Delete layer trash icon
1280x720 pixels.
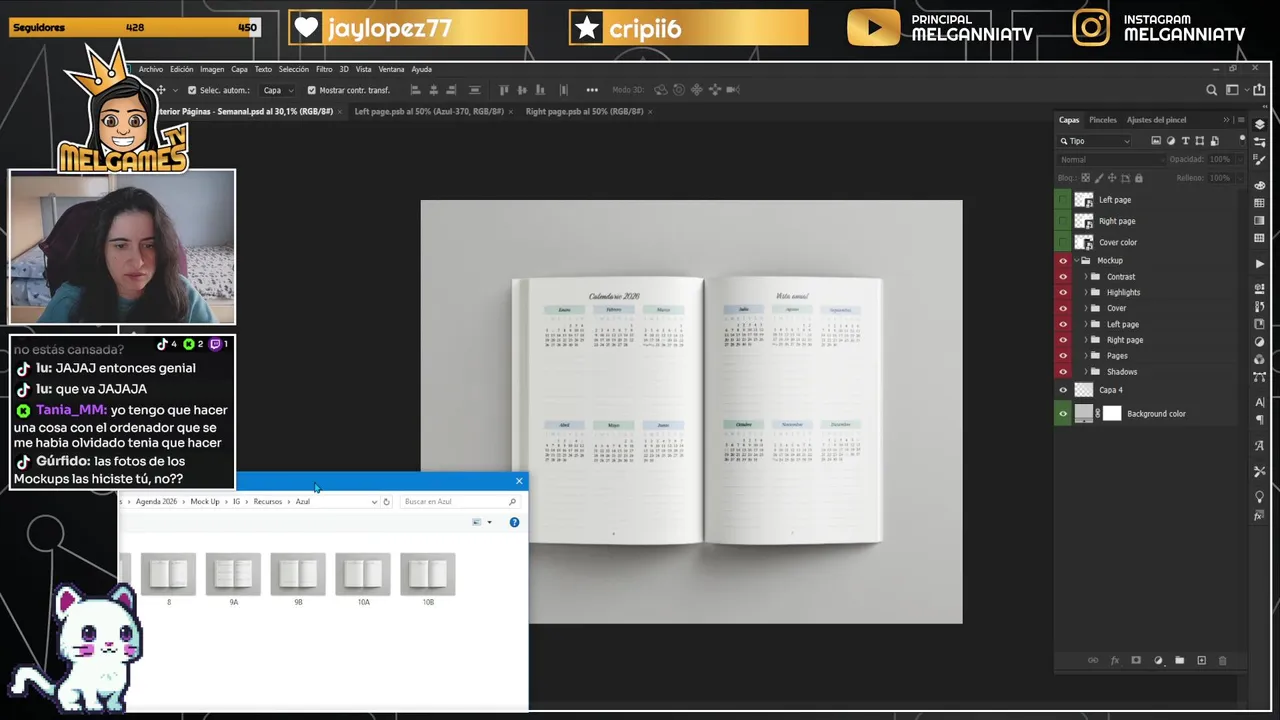click(1222, 661)
